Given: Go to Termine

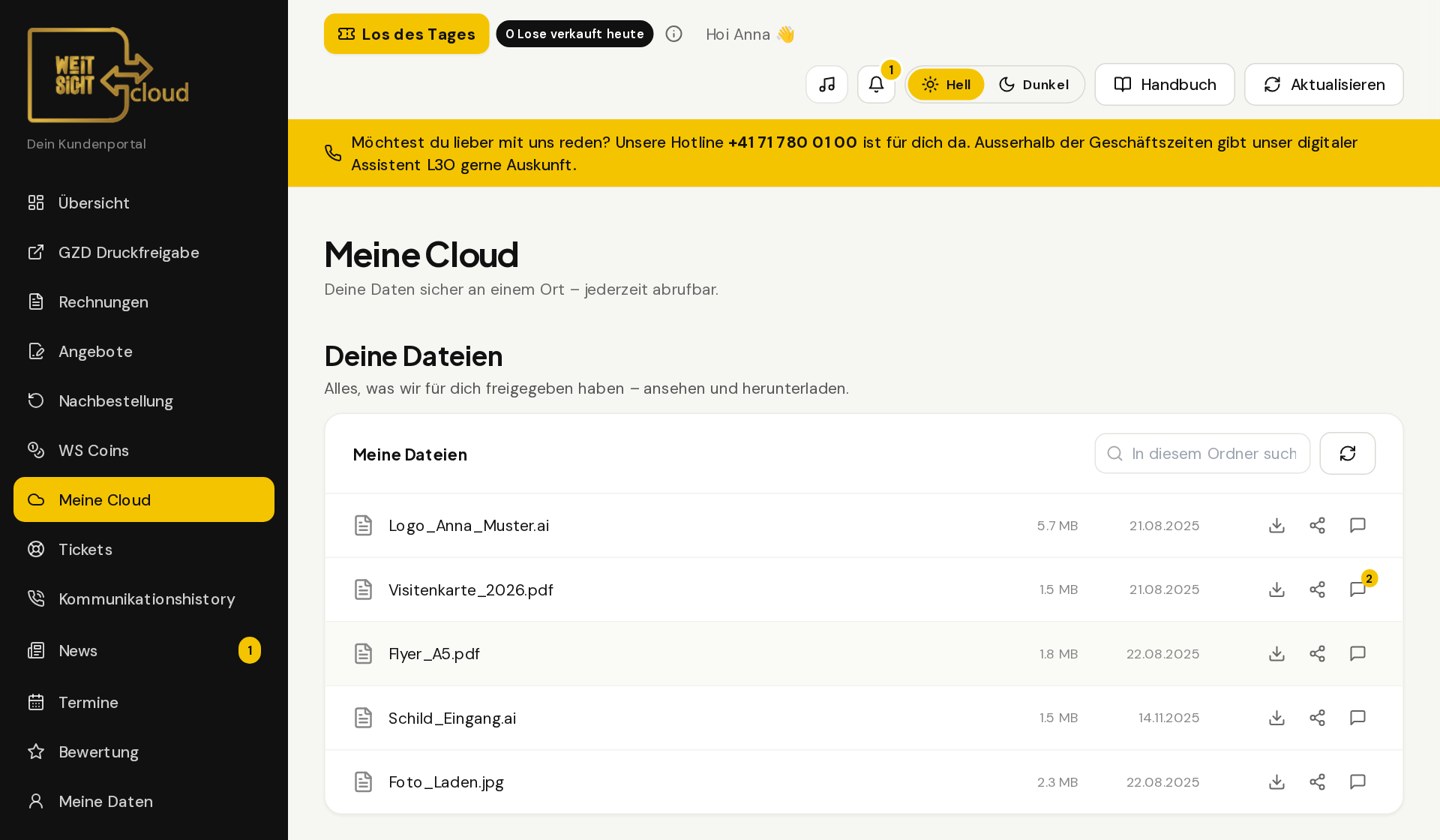Looking at the screenshot, I should (144, 702).
